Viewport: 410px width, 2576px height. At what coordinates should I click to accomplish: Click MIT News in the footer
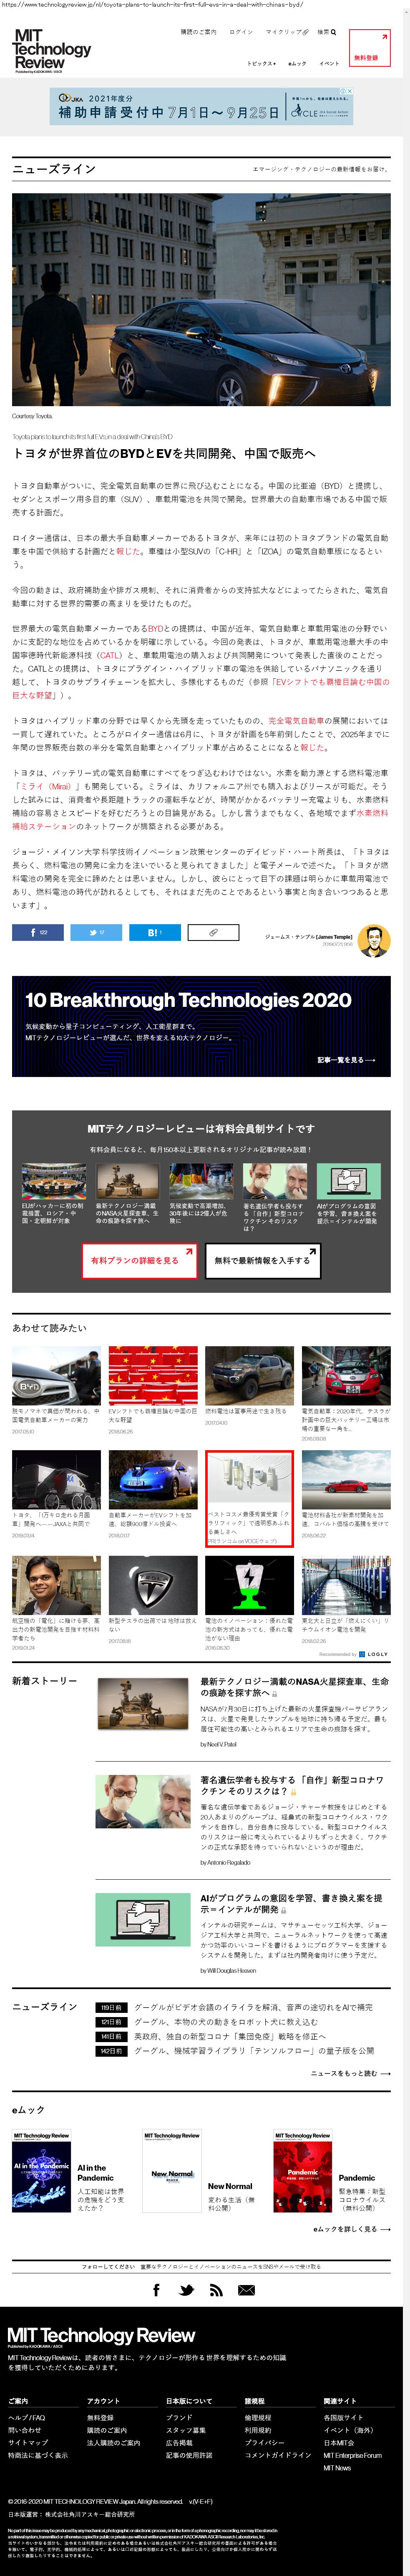pyautogui.click(x=337, y=2468)
